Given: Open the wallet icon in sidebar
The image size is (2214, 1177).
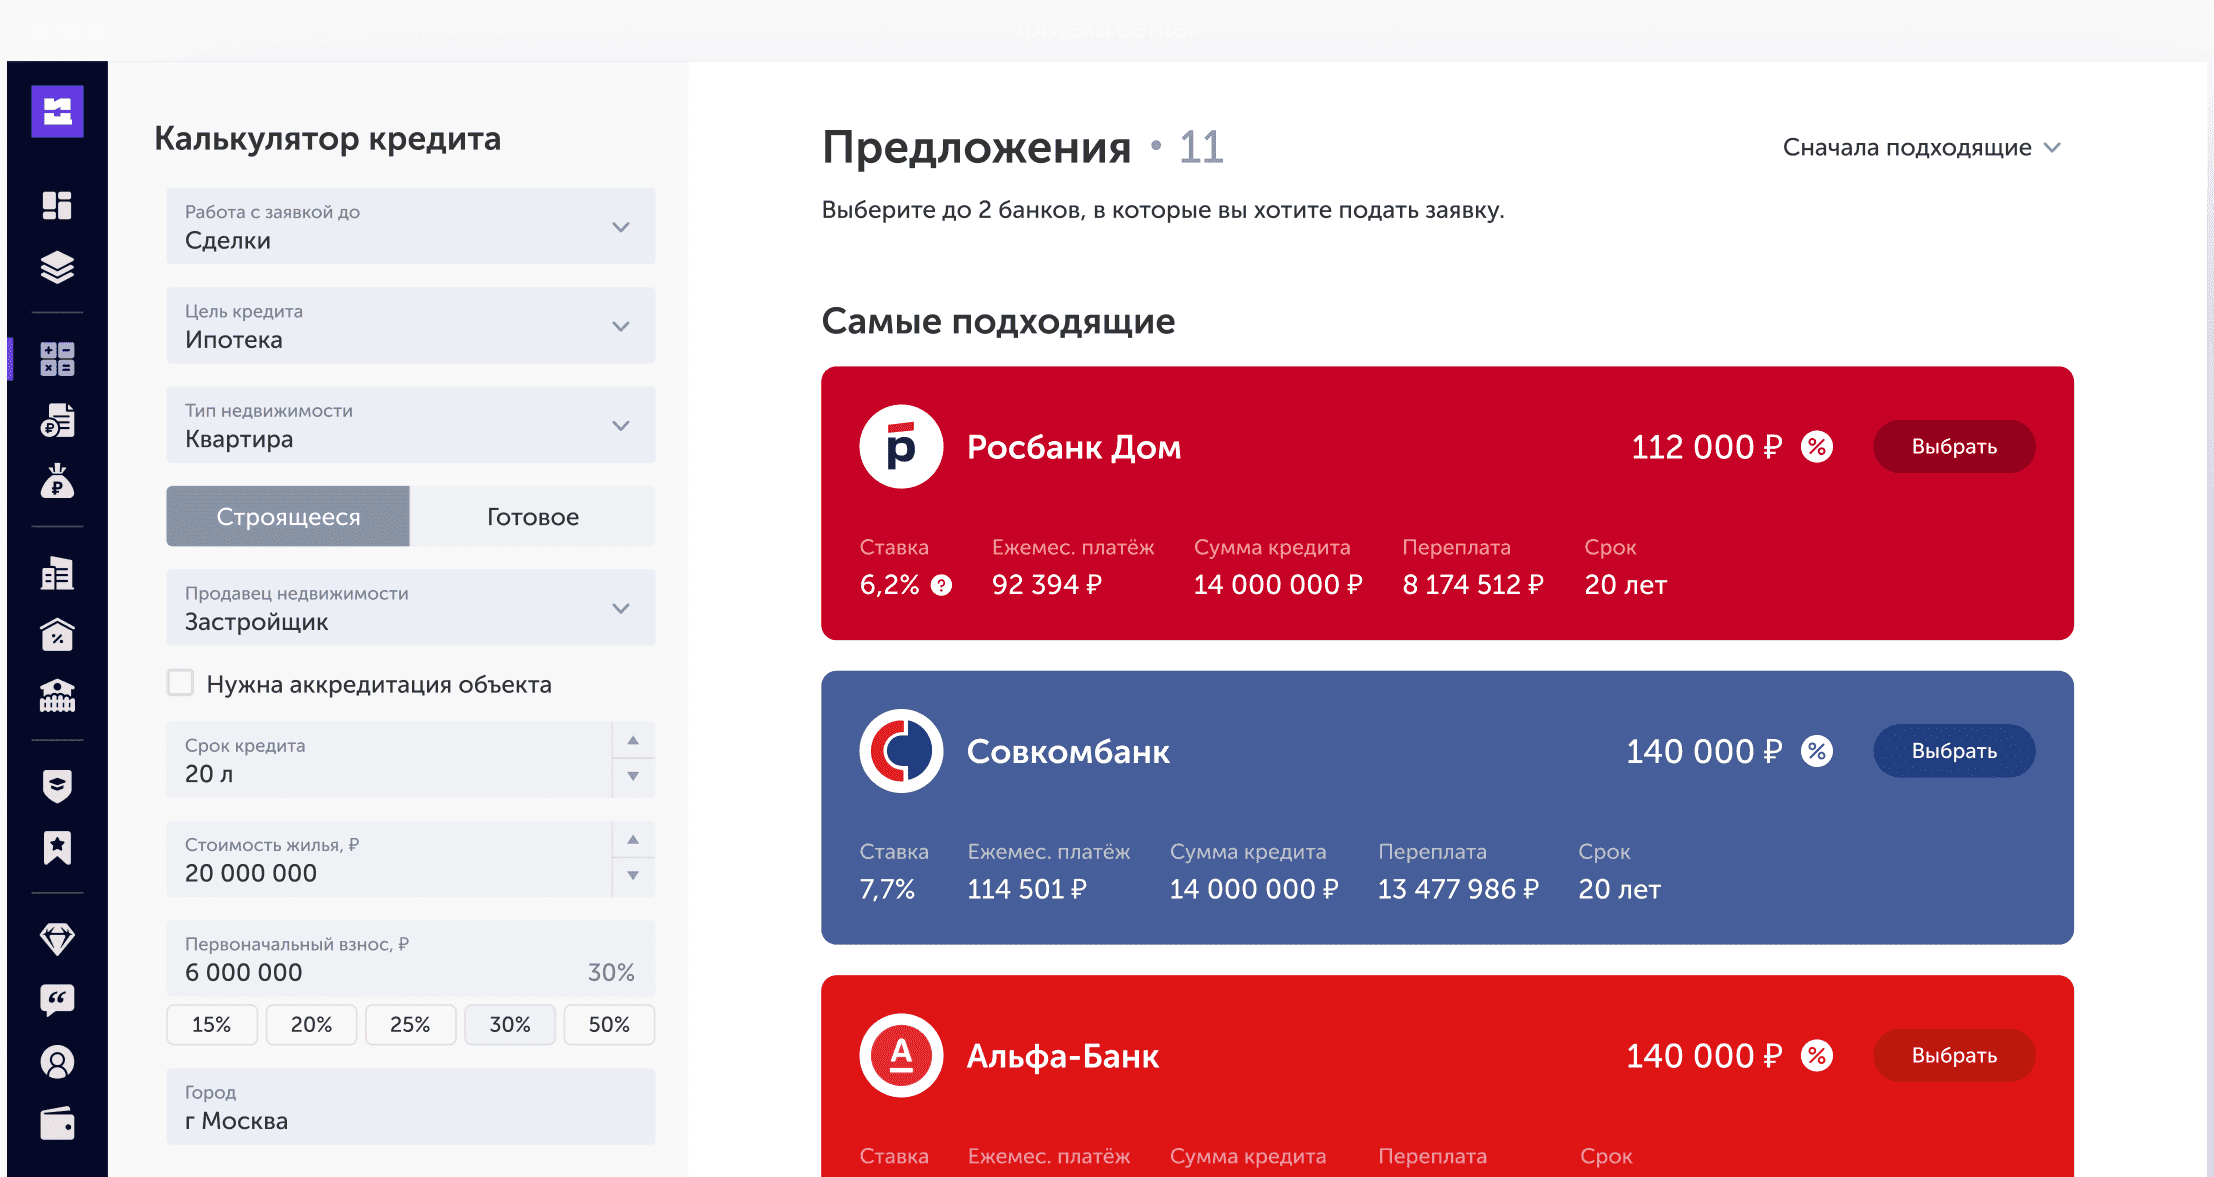Looking at the screenshot, I should [x=57, y=1124].
